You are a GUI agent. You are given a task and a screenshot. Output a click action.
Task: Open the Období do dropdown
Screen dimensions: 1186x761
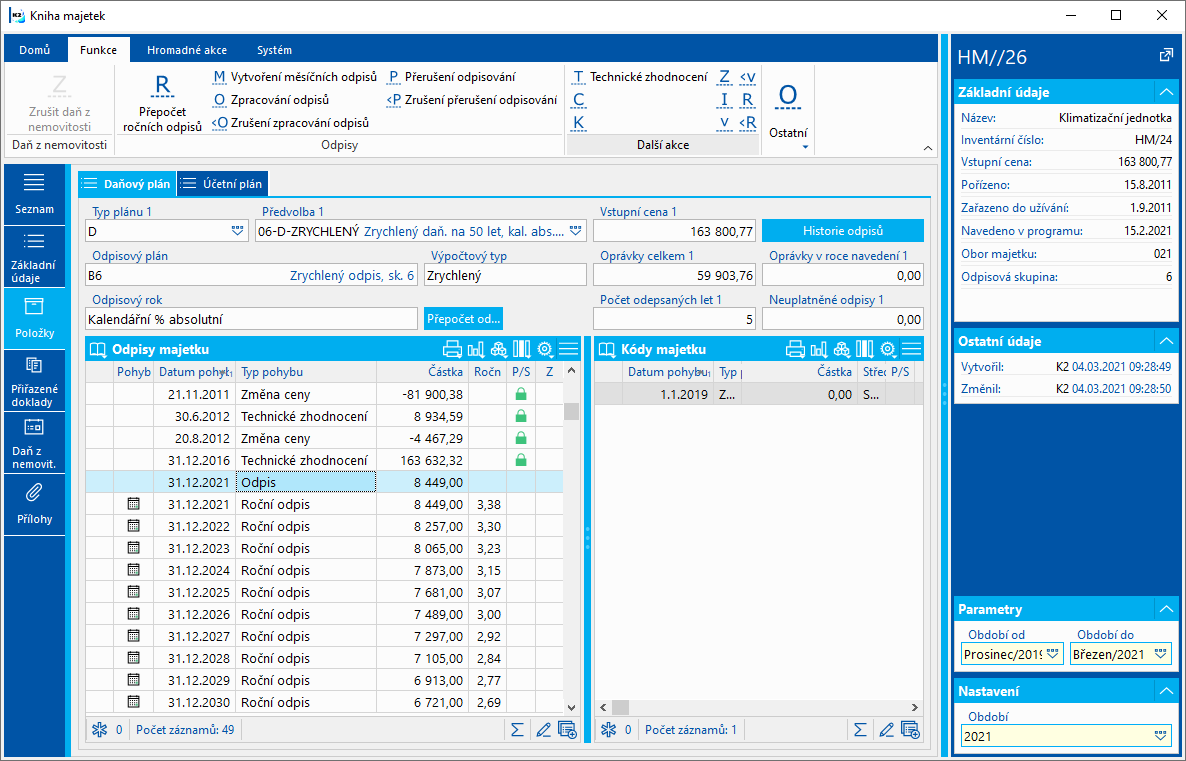point(1161,654)
